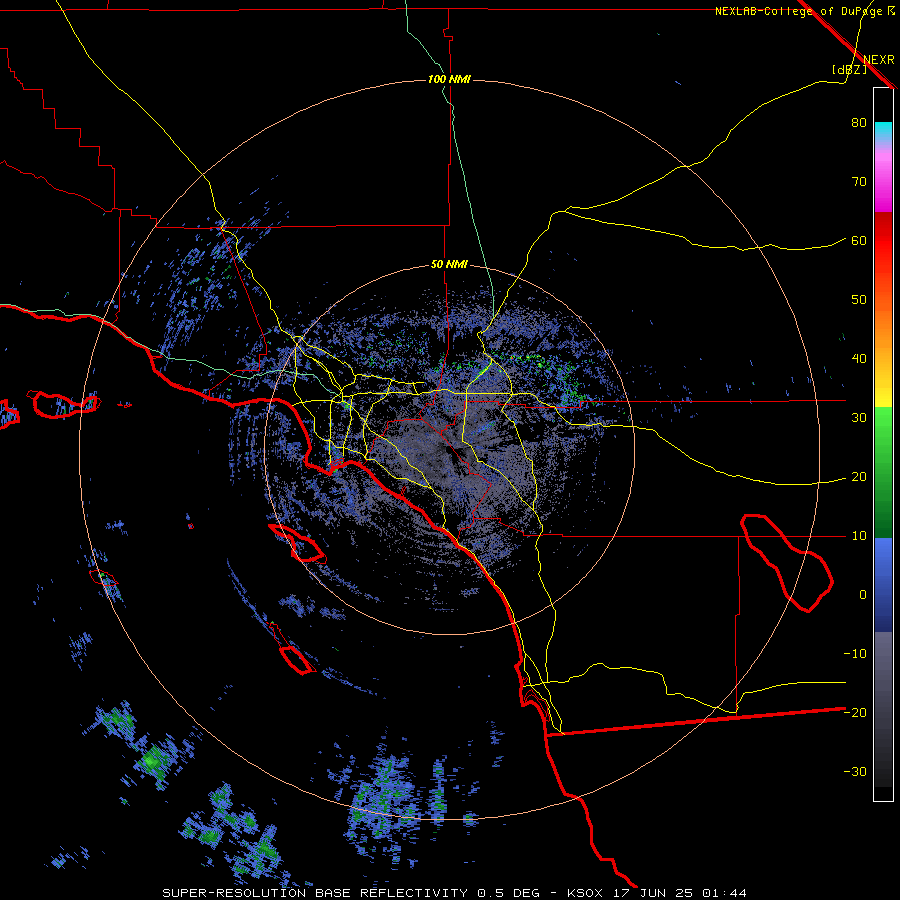Click the 50 value on the dBZ scale
The width and height of the screenshot is (900, 900).
pyautogui.click(x=859, y=300)
